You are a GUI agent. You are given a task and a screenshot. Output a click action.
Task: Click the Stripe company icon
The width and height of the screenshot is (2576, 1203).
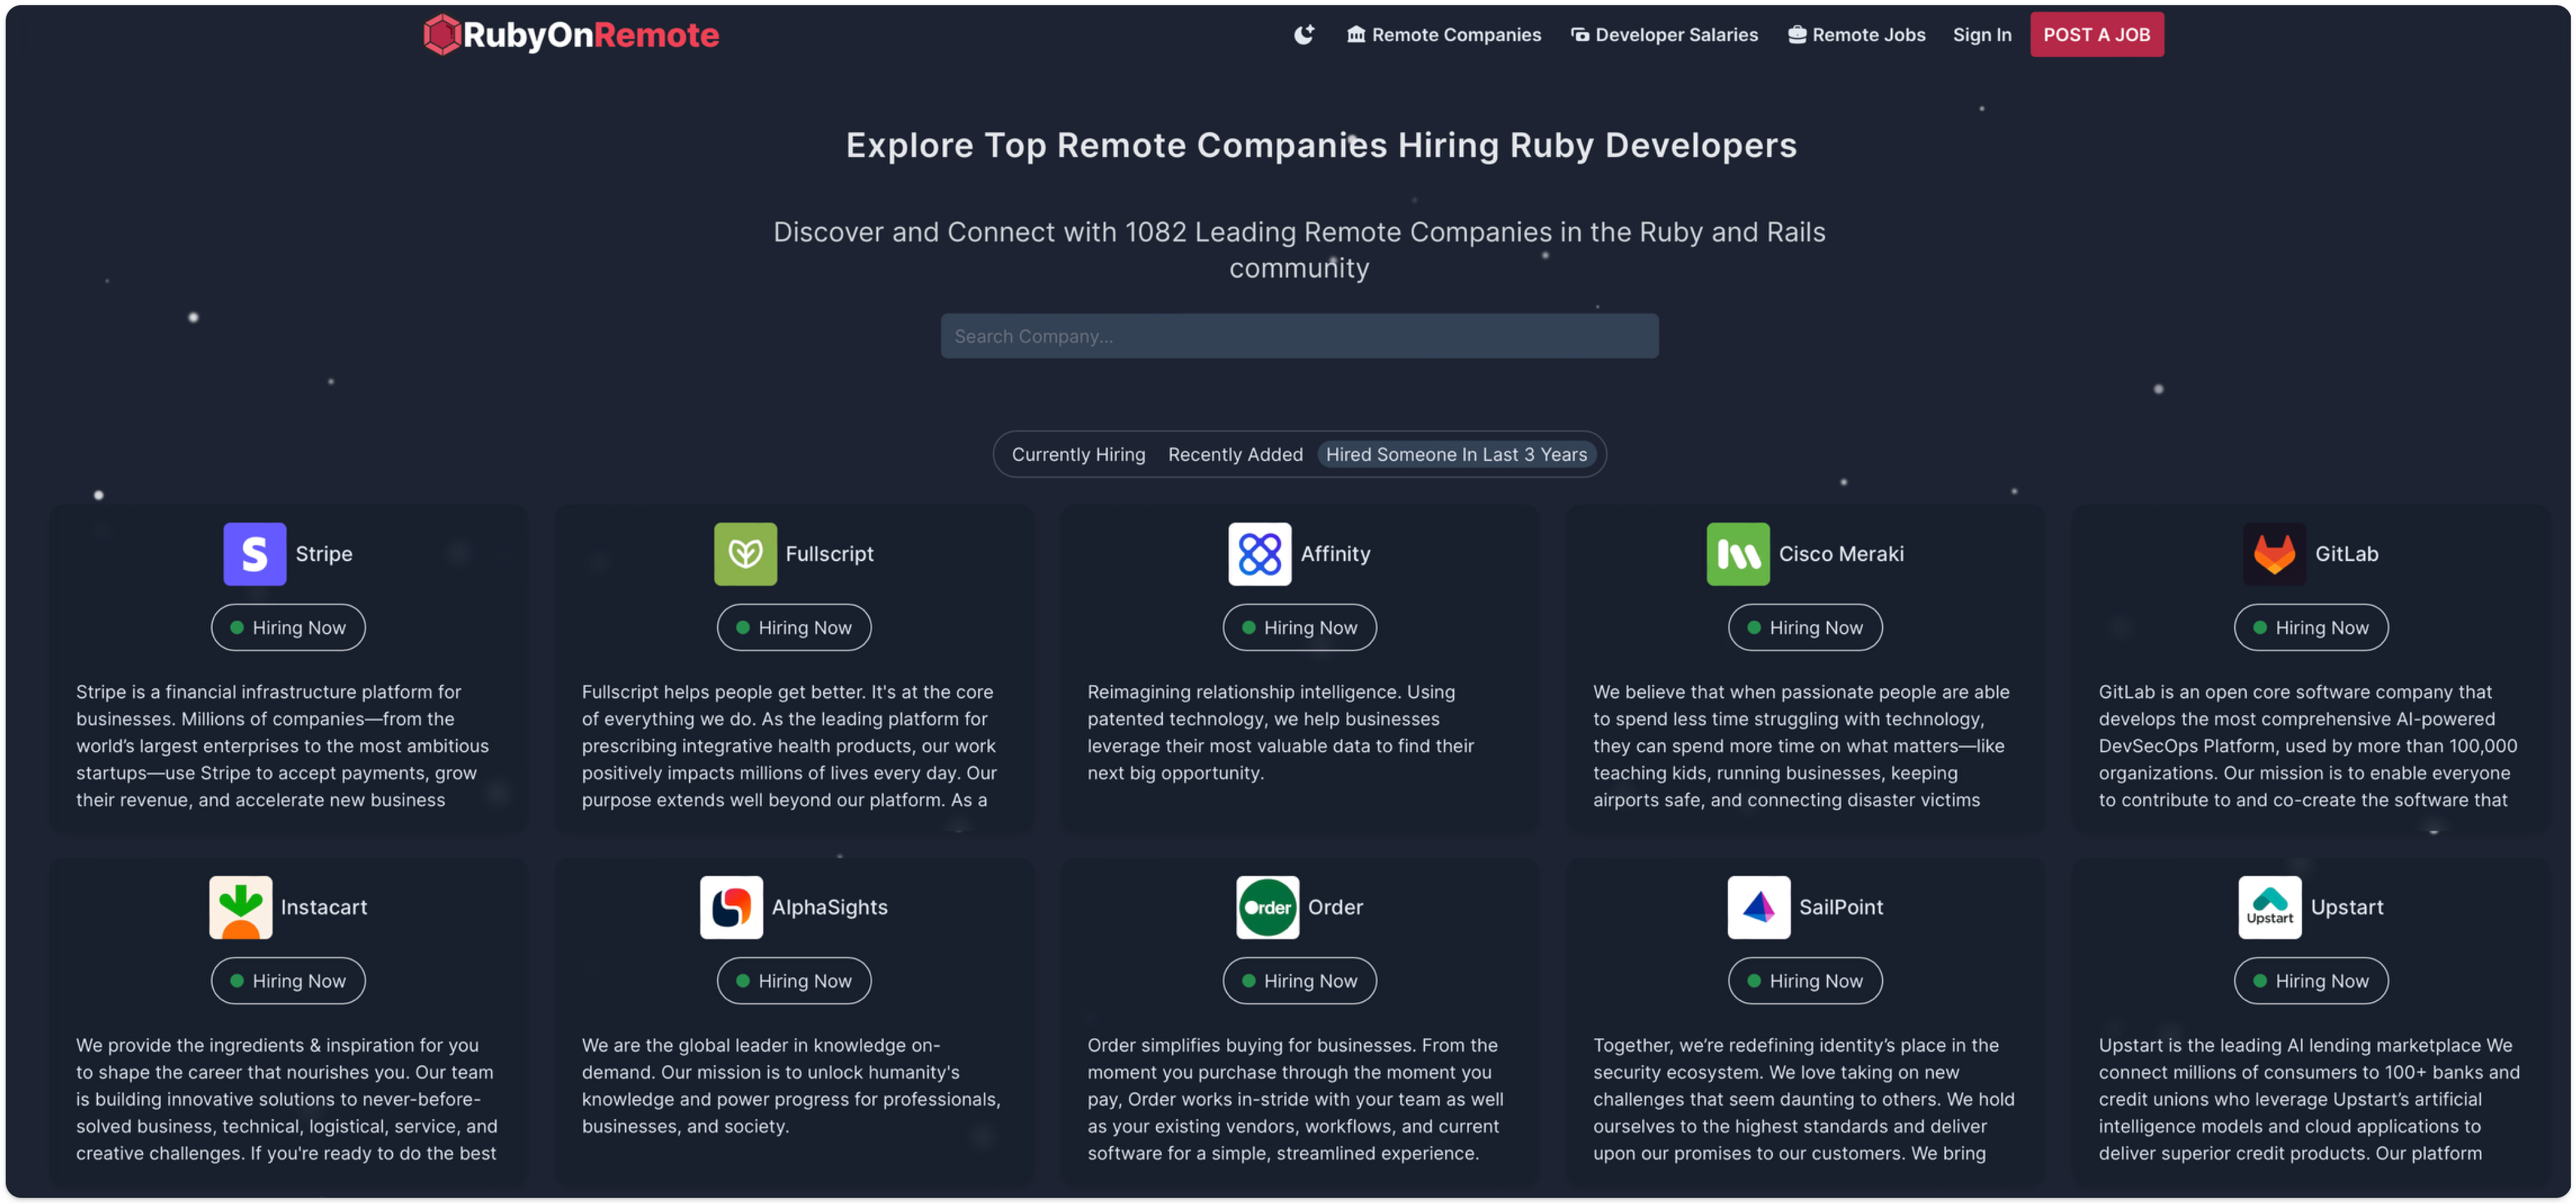tap(255, 552)
